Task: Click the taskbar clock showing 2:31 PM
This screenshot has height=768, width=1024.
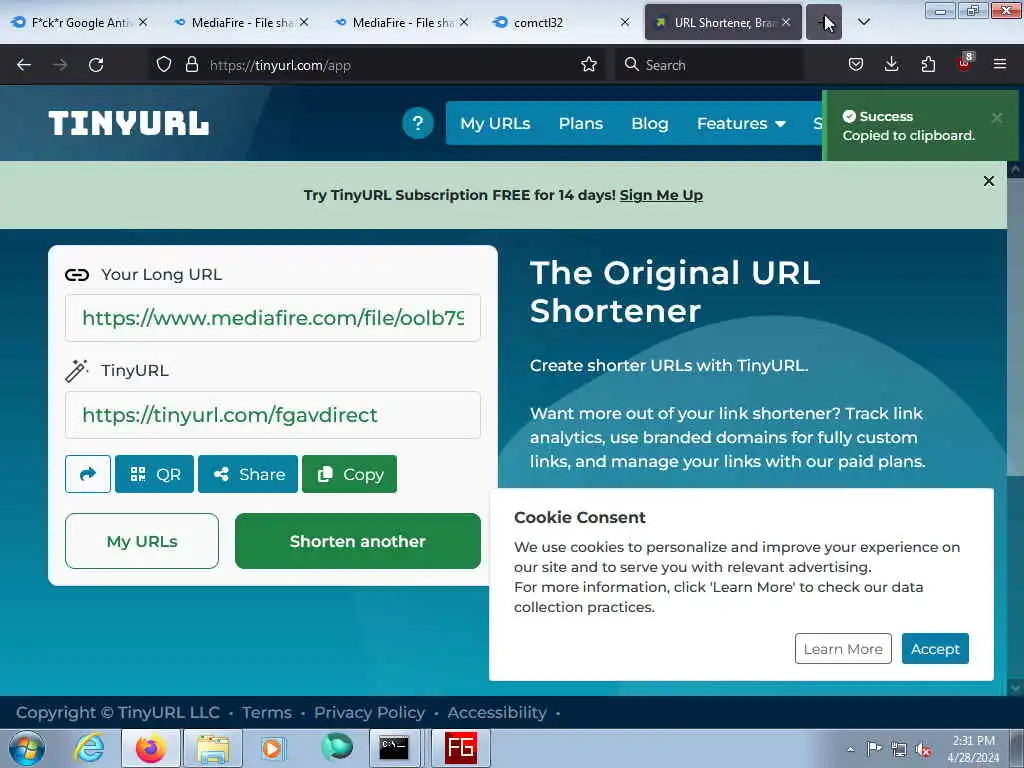Action: (973, 749)
